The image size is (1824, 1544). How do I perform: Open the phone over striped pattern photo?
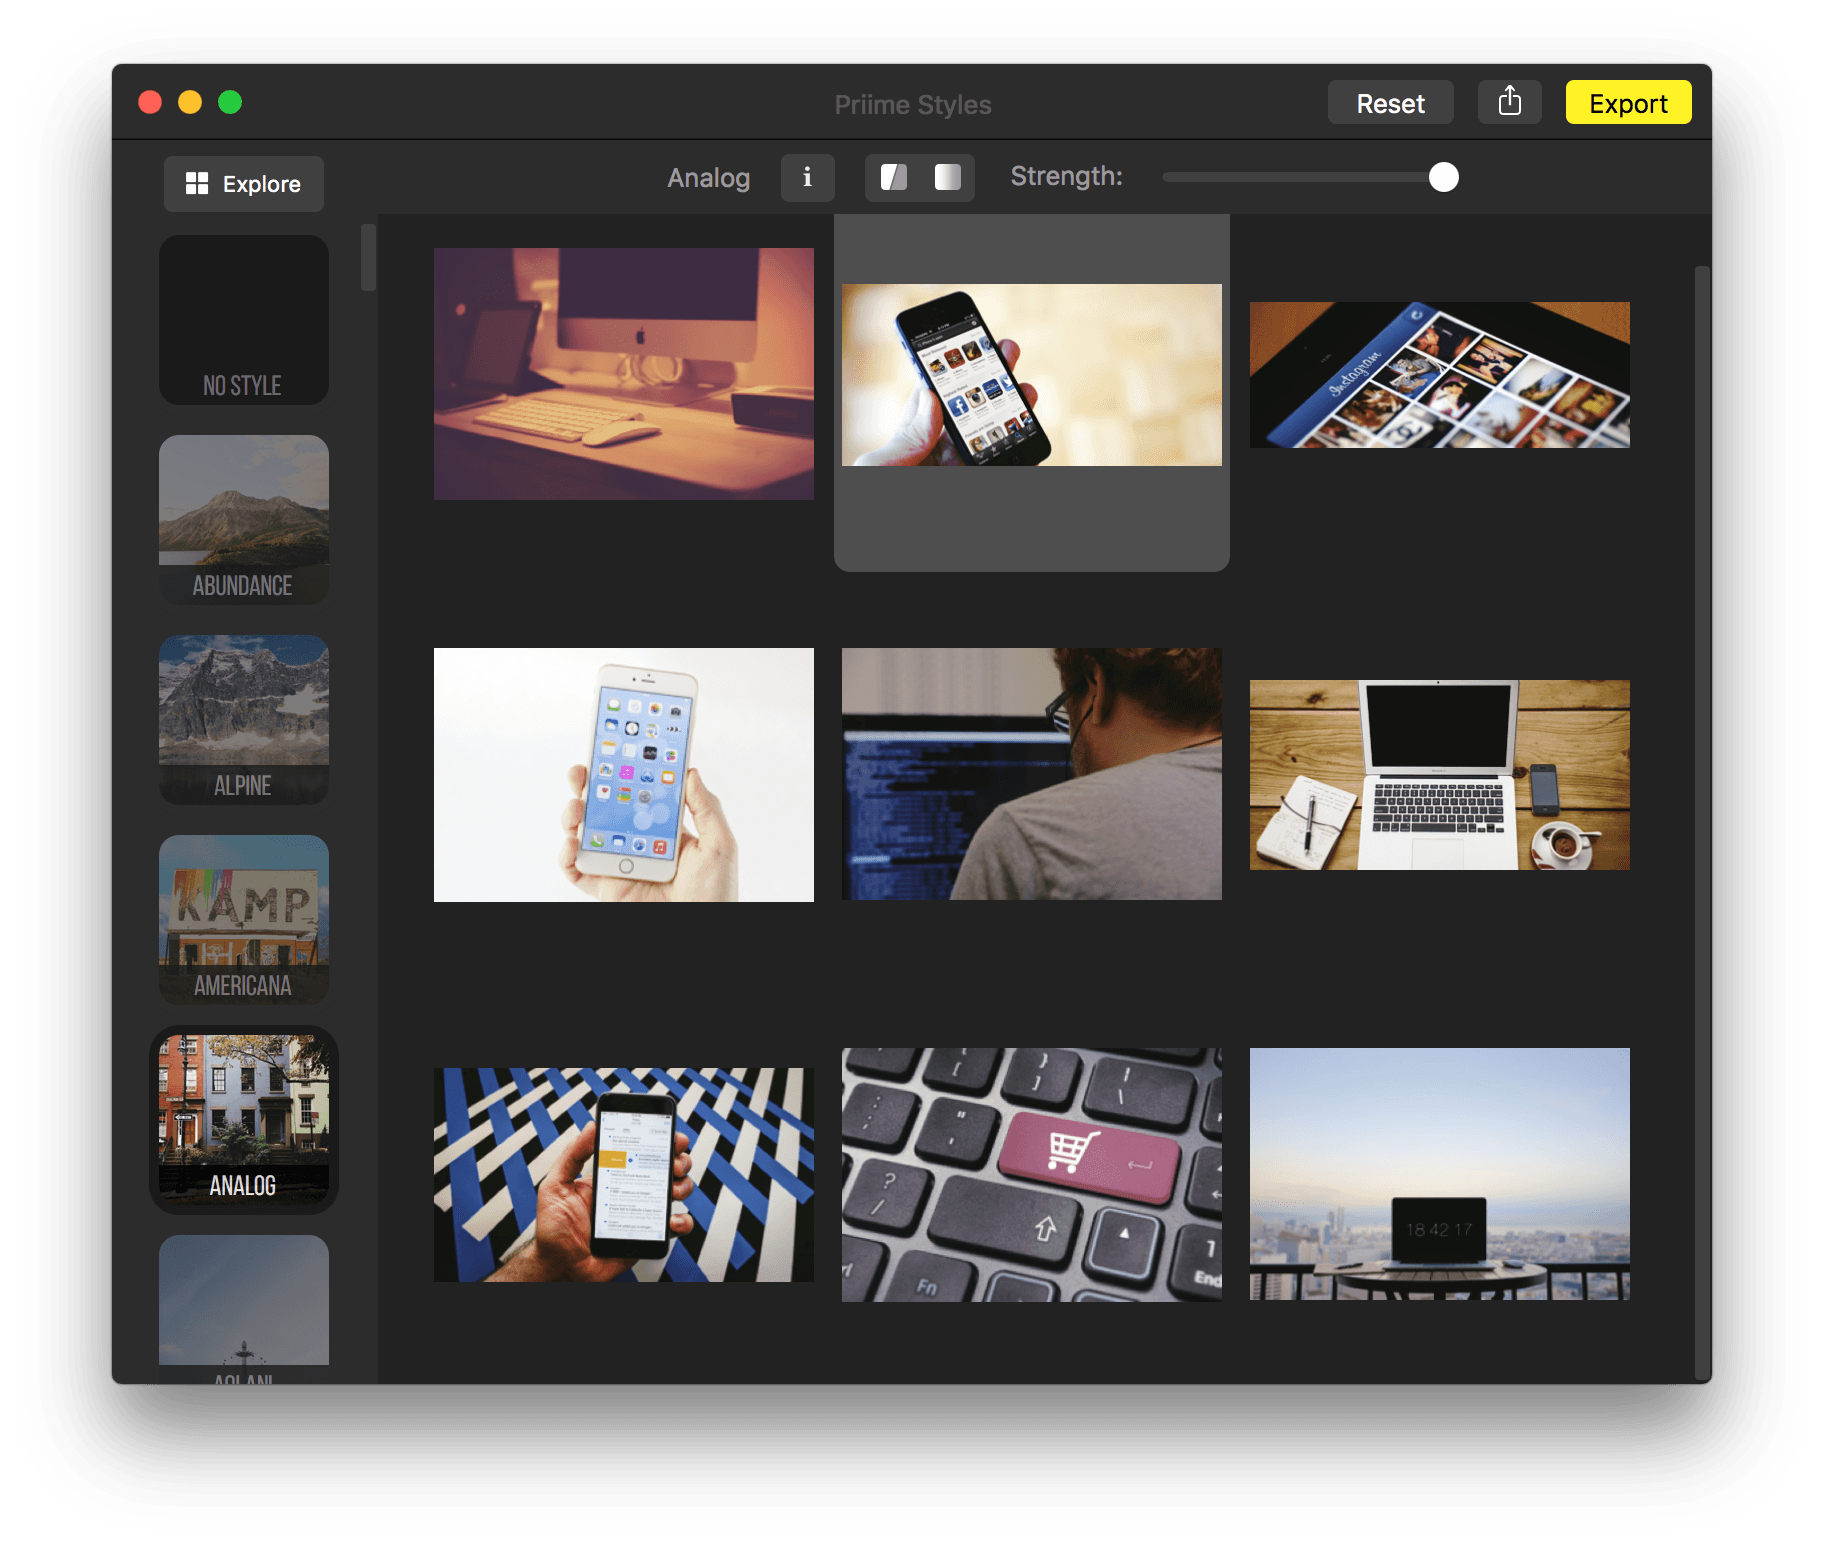624,1175
